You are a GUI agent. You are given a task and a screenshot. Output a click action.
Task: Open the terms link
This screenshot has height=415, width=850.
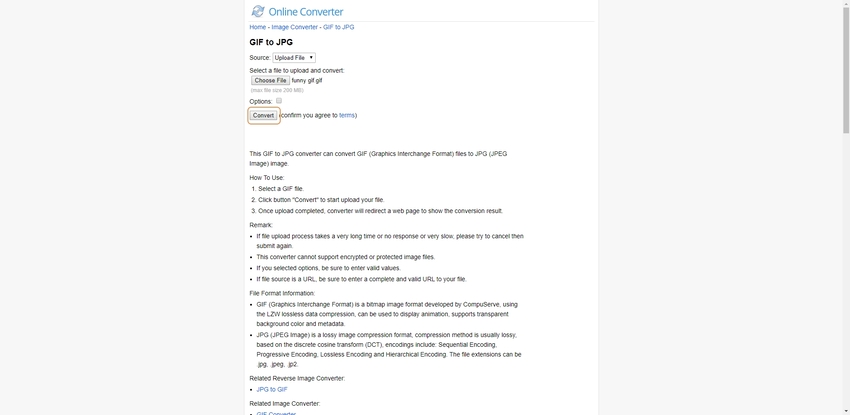tap(347, 115)
